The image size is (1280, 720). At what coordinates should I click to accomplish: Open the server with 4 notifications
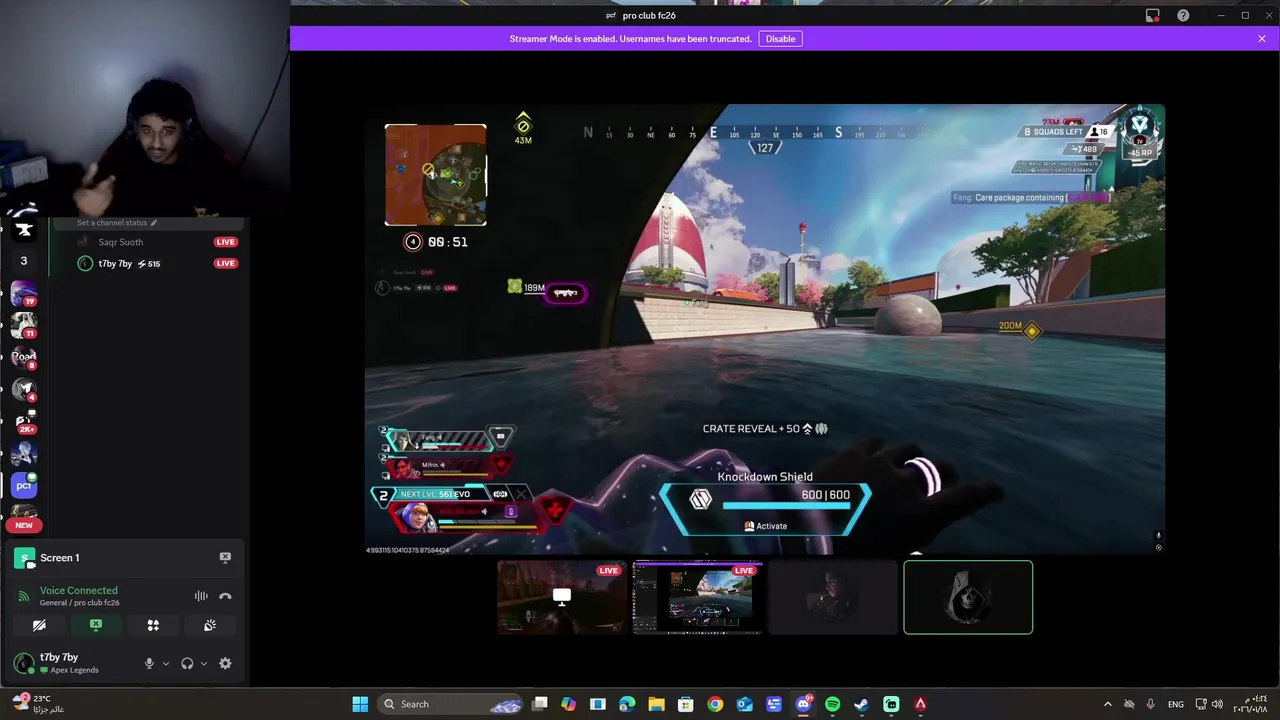point(24,389)
